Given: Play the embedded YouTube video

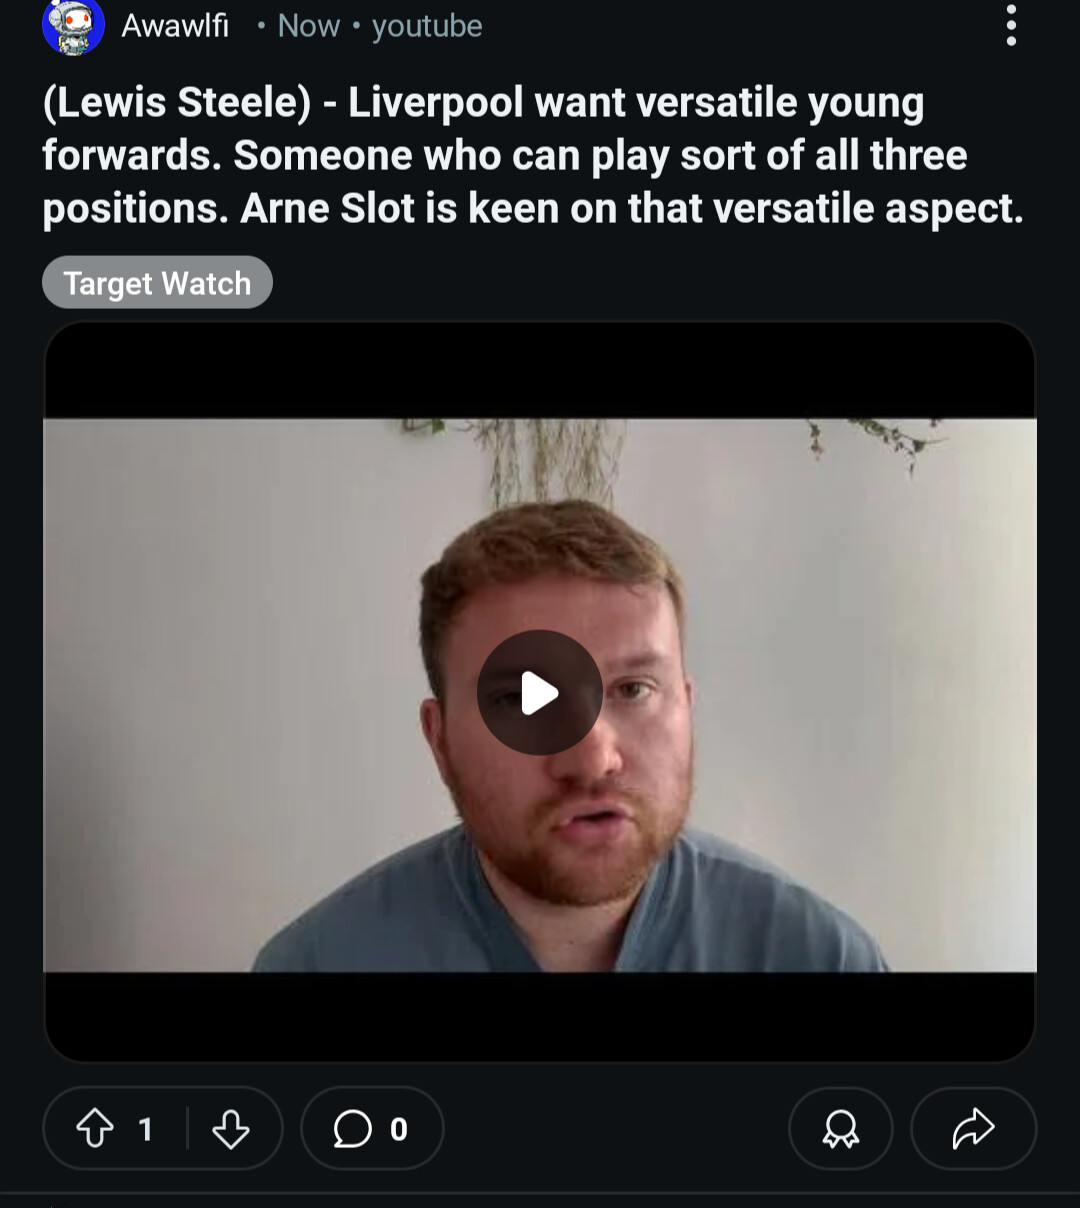Looking at the screenshot, I should 540,692.
